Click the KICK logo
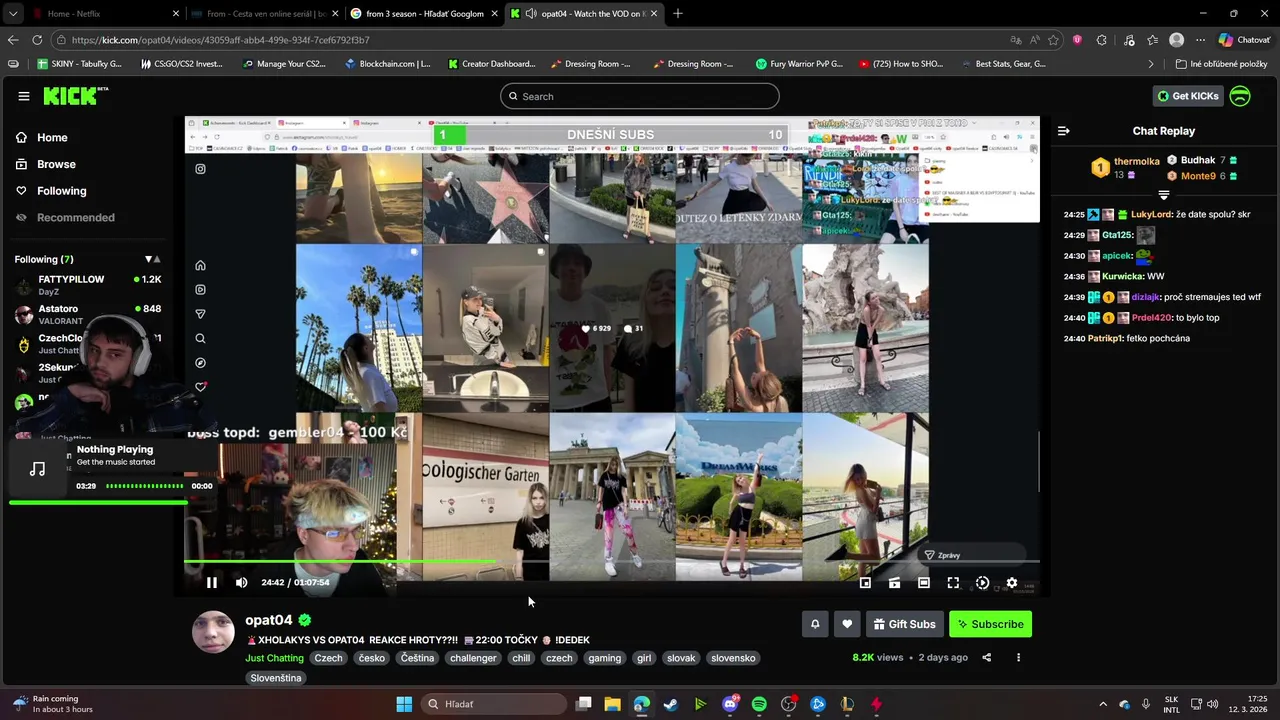The width and height of the screenshot is (1280, 720). [x=75, y=96]
